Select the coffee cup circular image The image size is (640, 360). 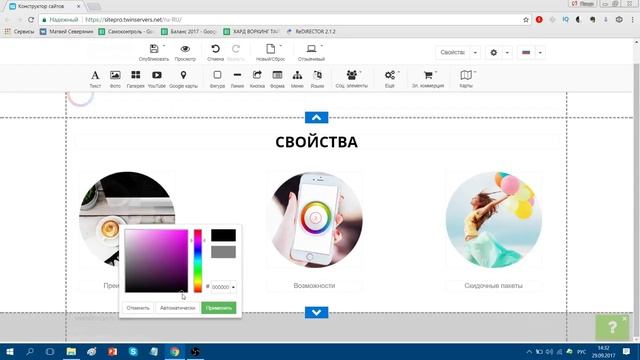pyautogui.click(x=127, y=220)
